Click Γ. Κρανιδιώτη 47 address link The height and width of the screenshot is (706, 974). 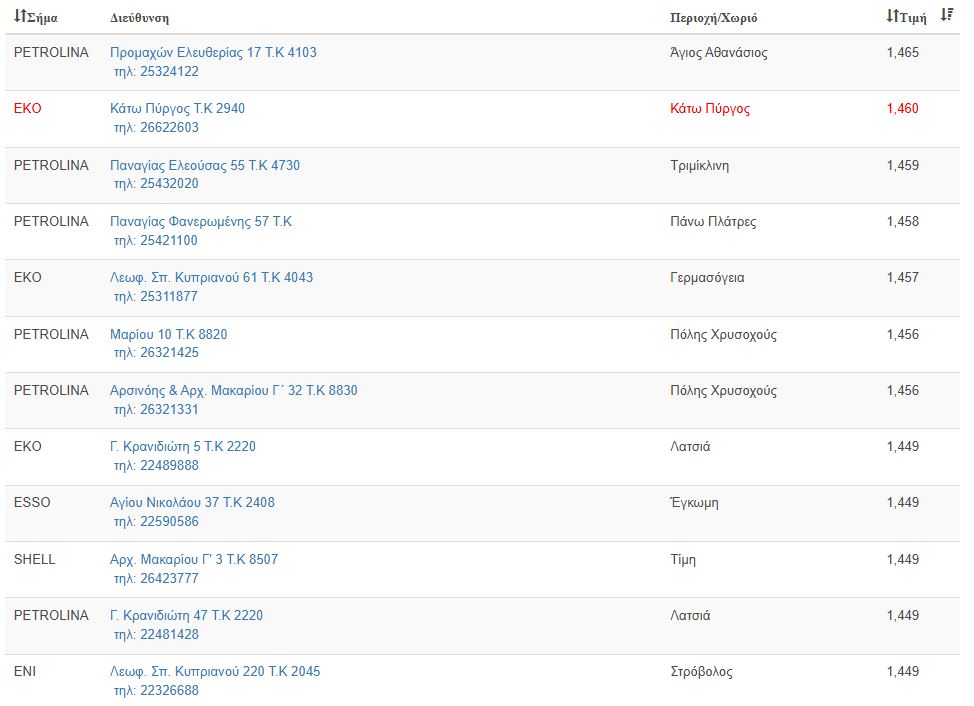point(186,615)
